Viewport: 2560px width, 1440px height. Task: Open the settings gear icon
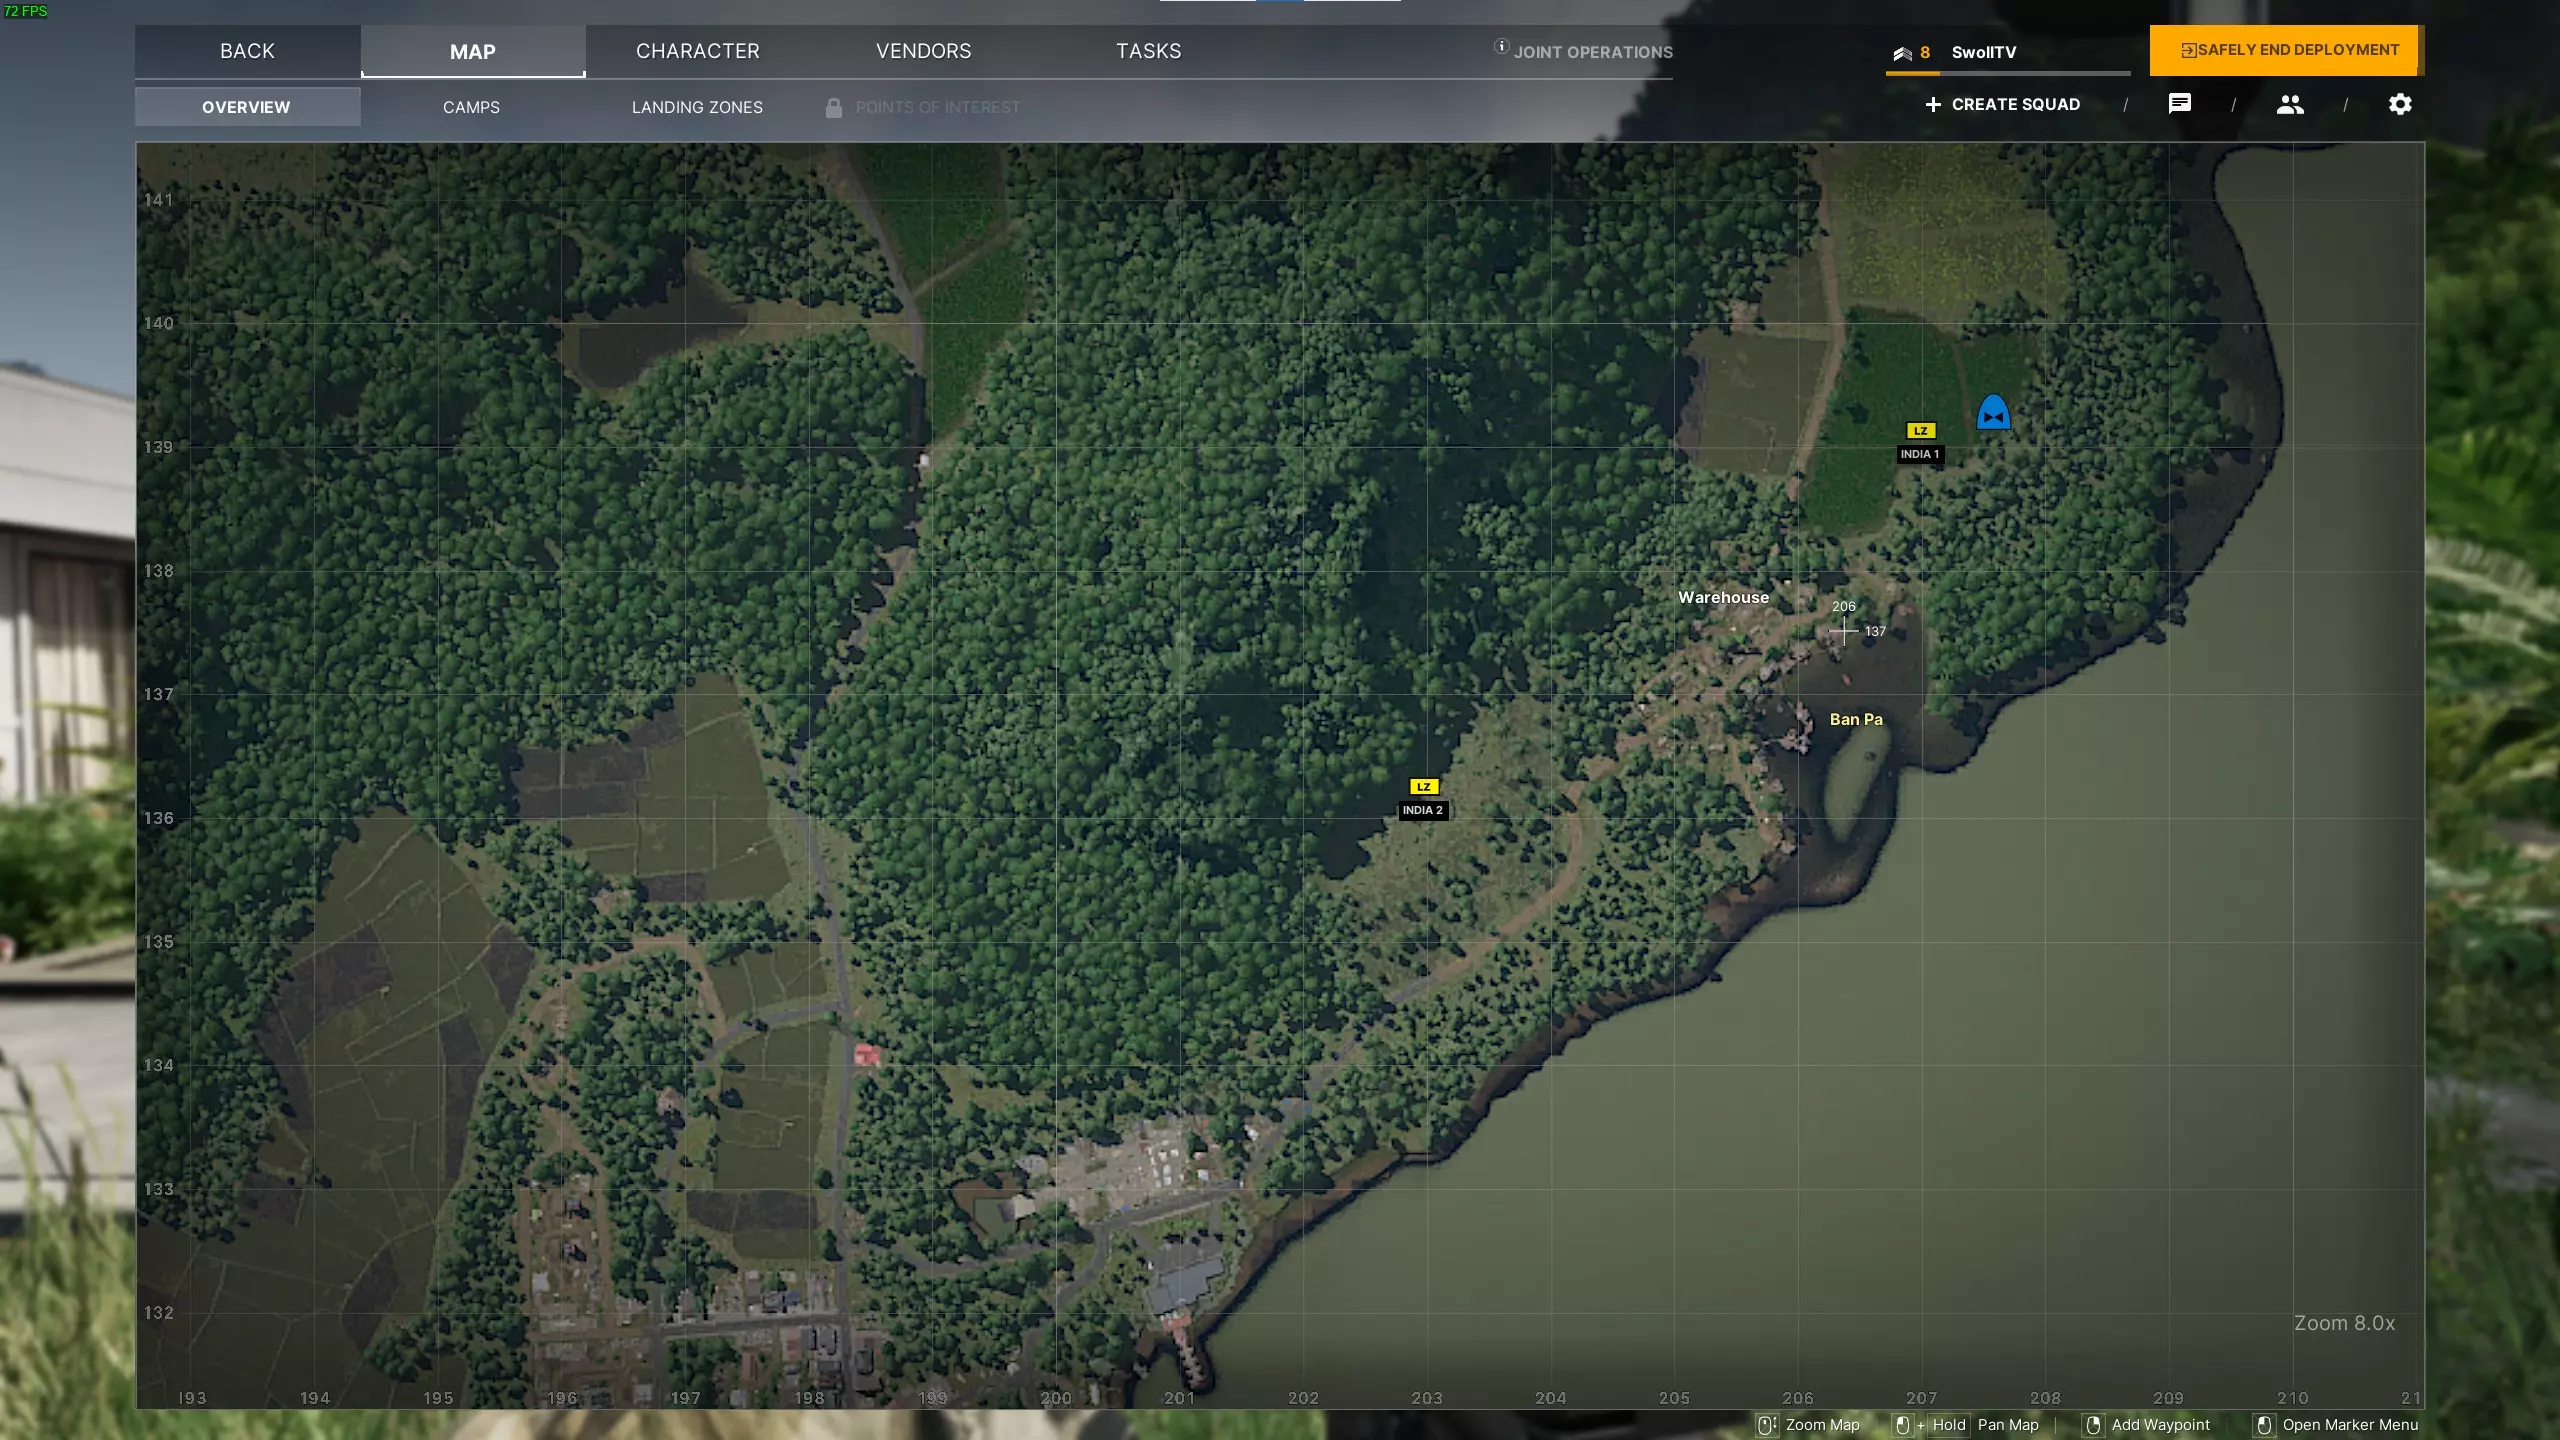point(2400,104)
